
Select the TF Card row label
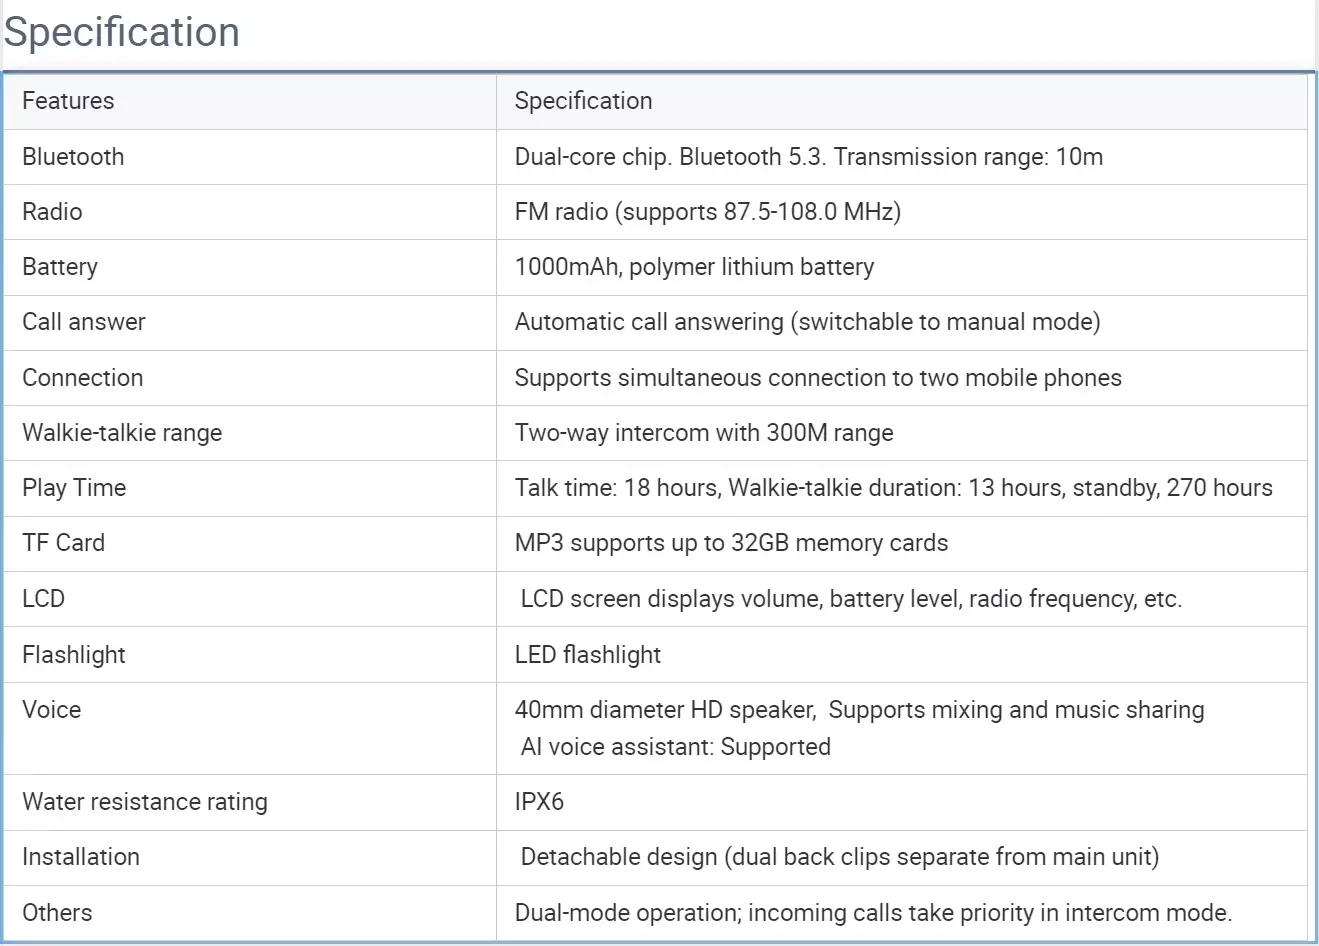coord(63,543)
